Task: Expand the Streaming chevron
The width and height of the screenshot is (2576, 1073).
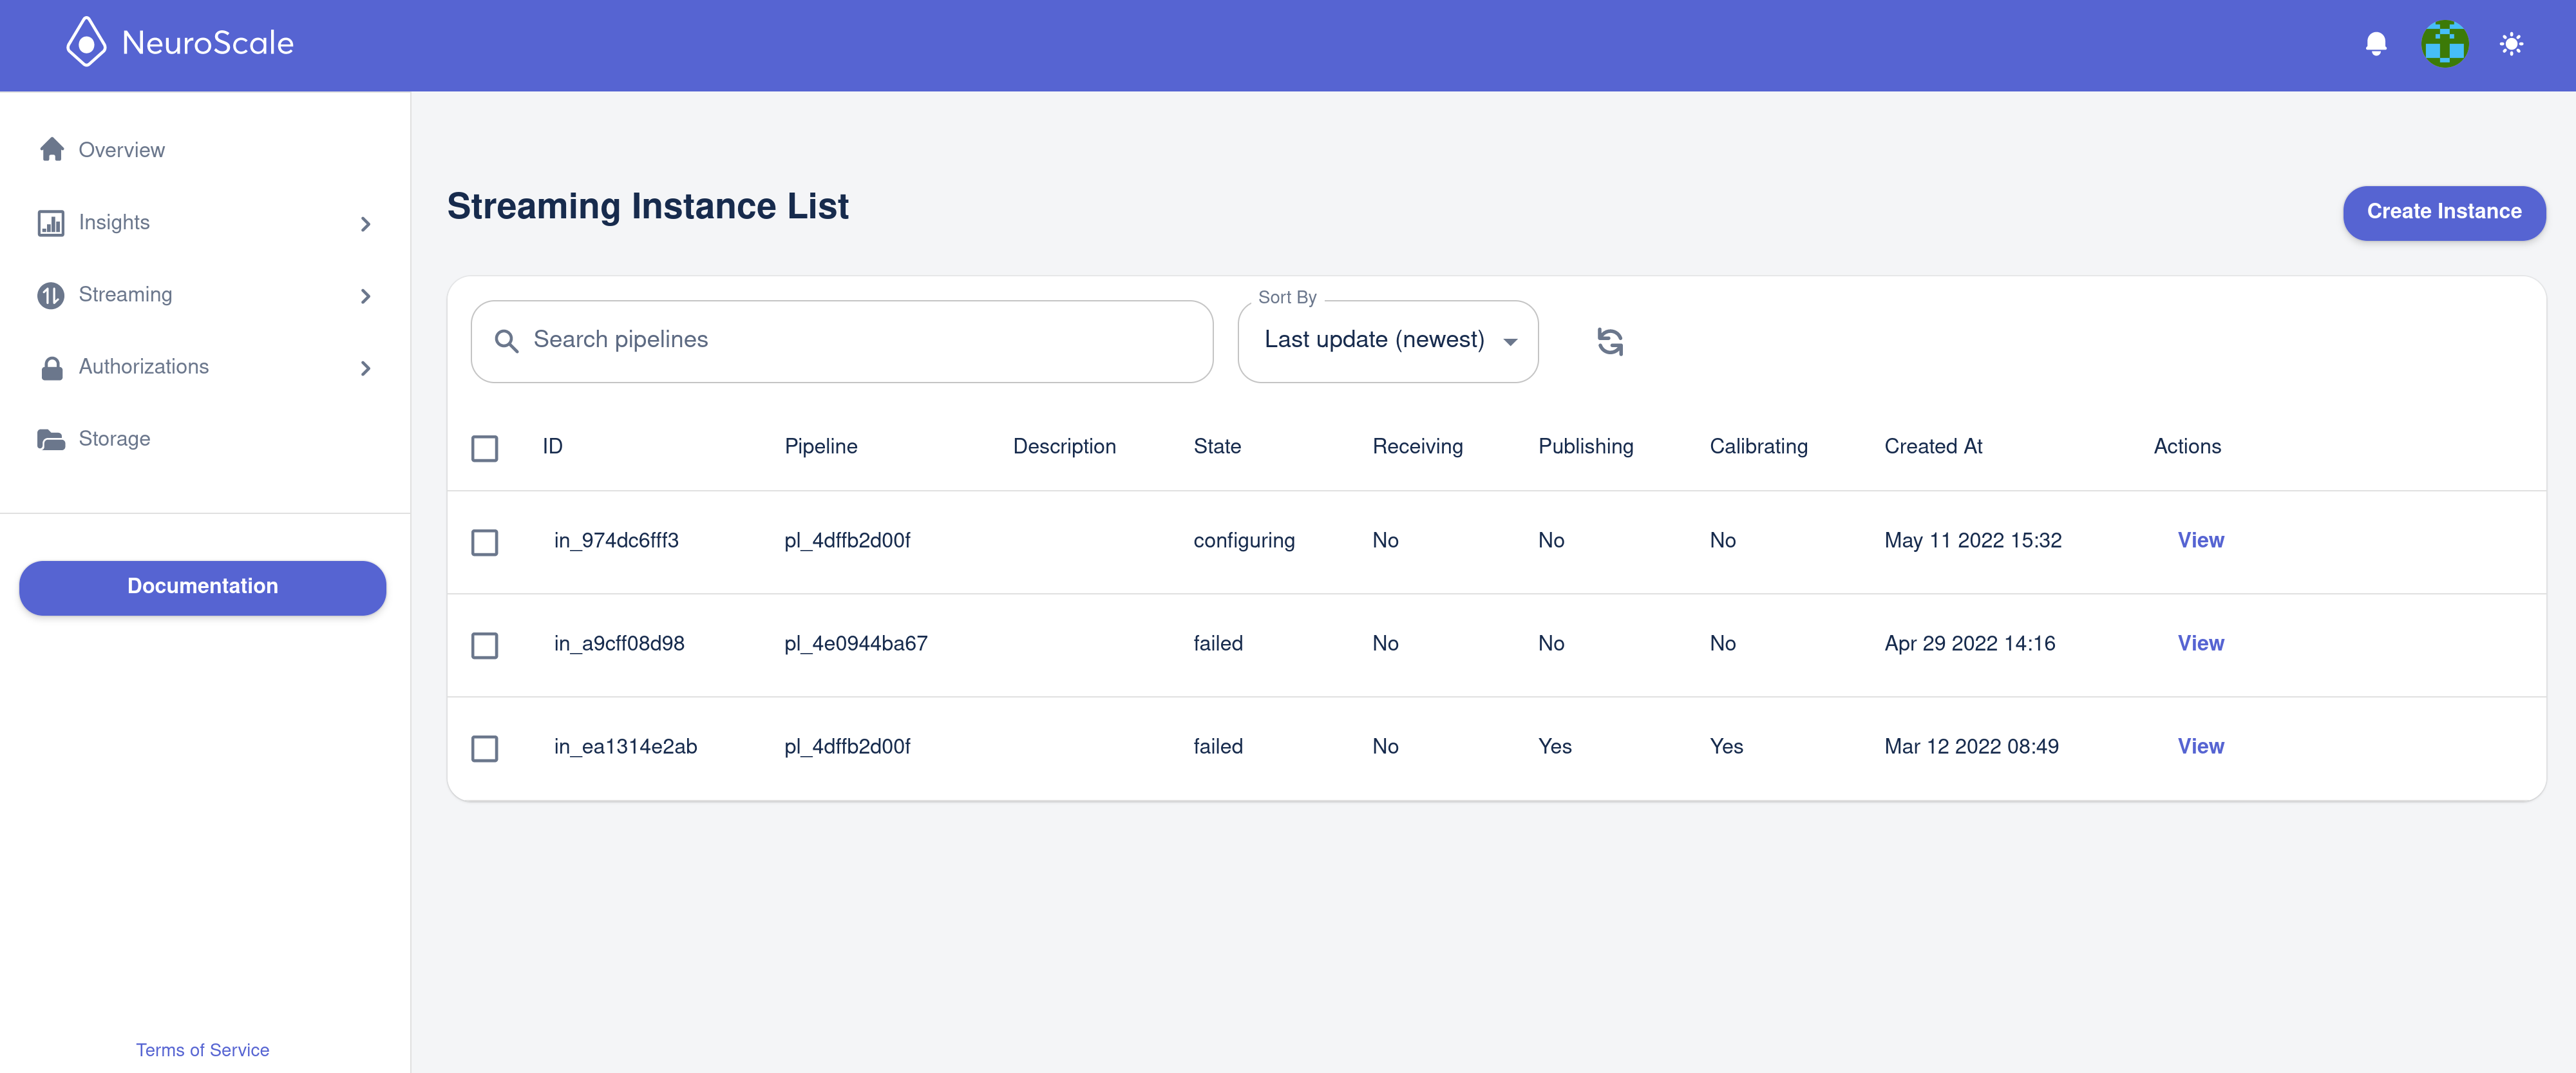Action: pos(365,296)
